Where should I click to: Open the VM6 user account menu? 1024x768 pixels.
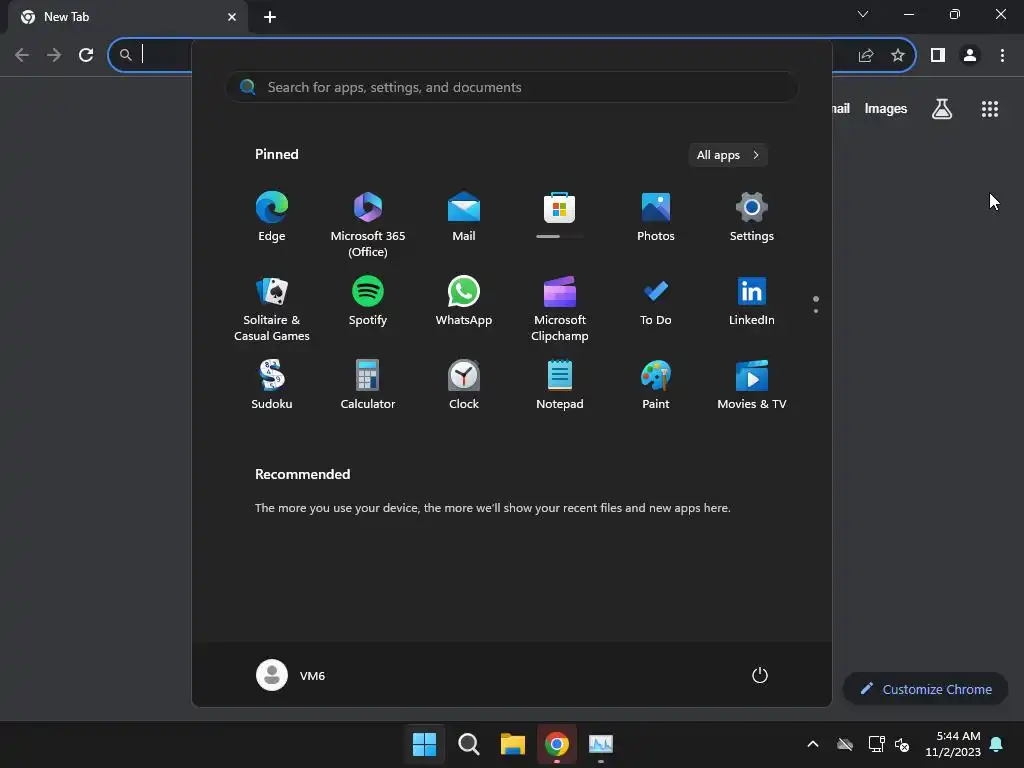click(291, 675)
